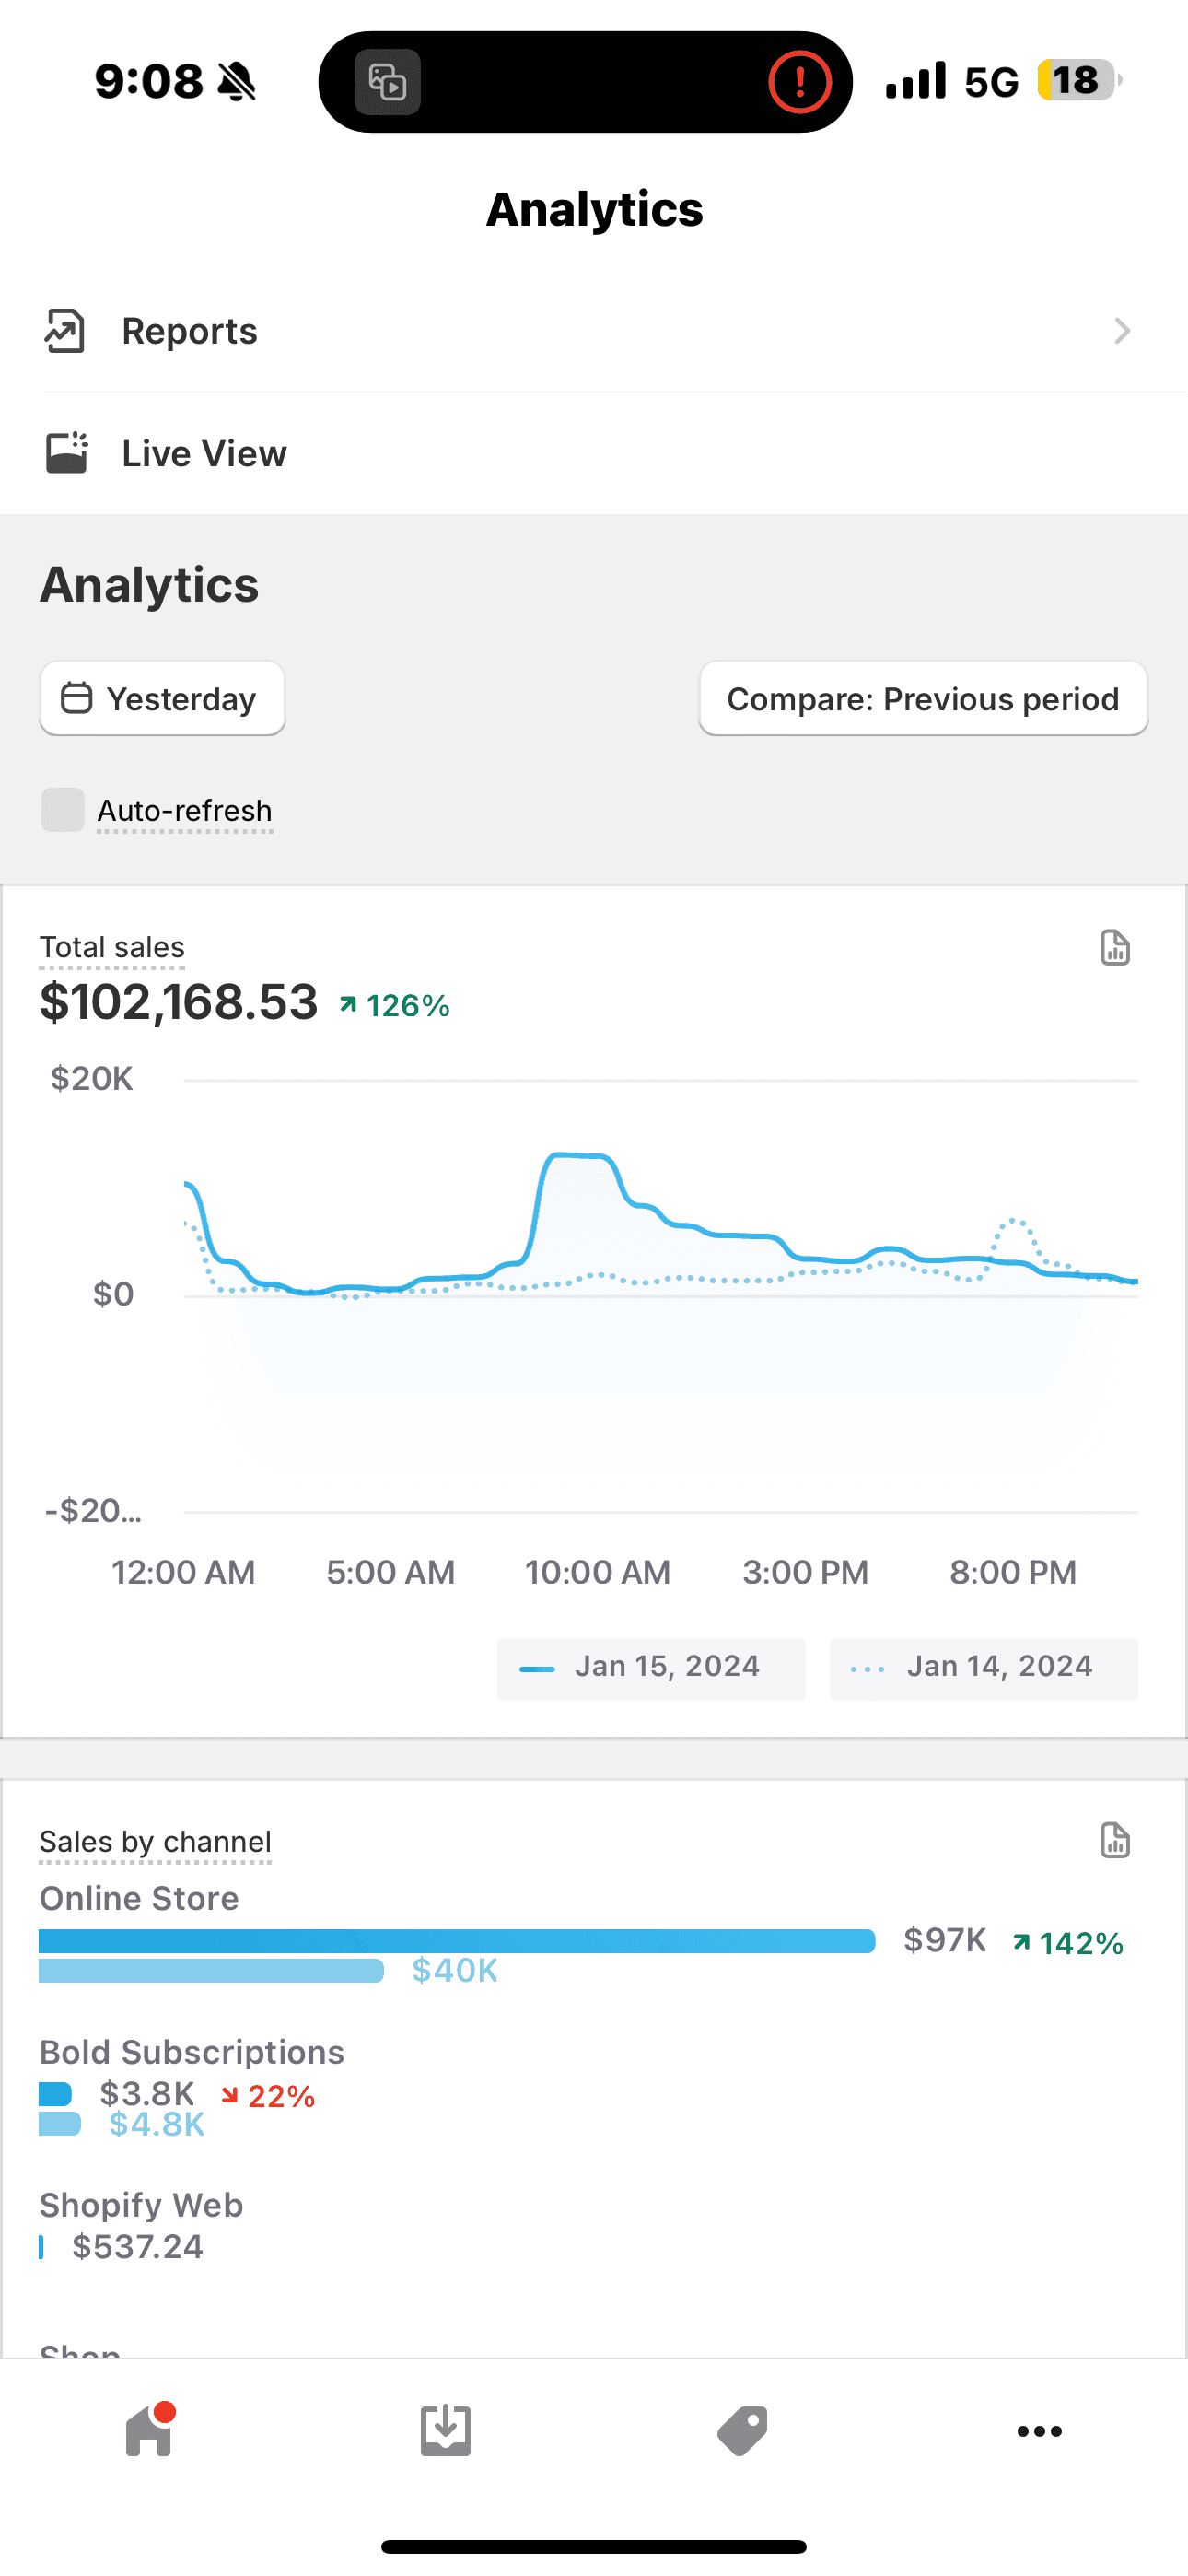Toggle the Jan 15, 2024 series legend
The height and width of the screenshot is (2576, 1188).
(x=651, y=1668)
